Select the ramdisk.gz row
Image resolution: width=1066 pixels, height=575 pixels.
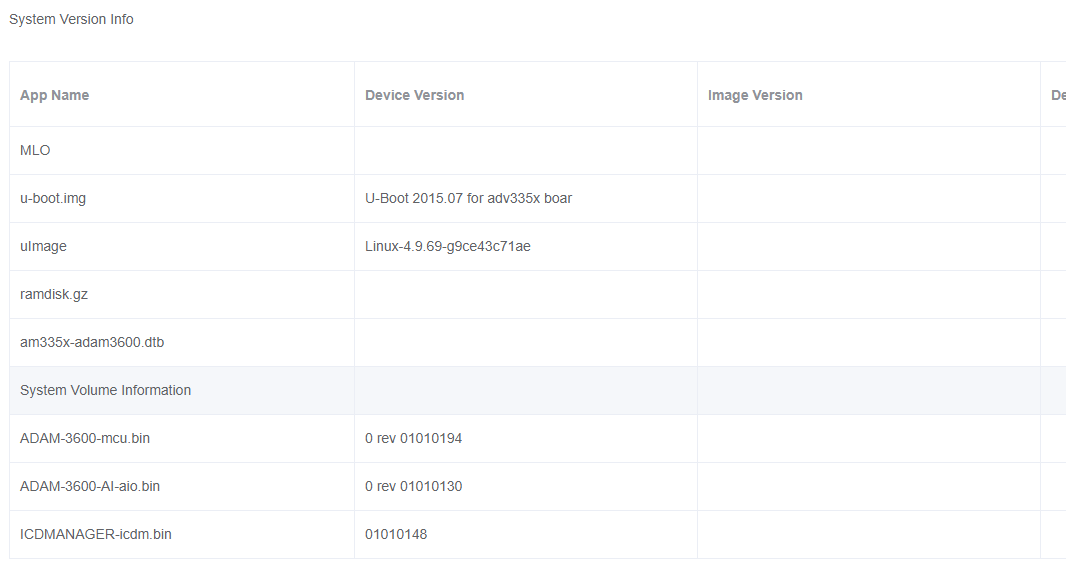[x=54, y=294]
